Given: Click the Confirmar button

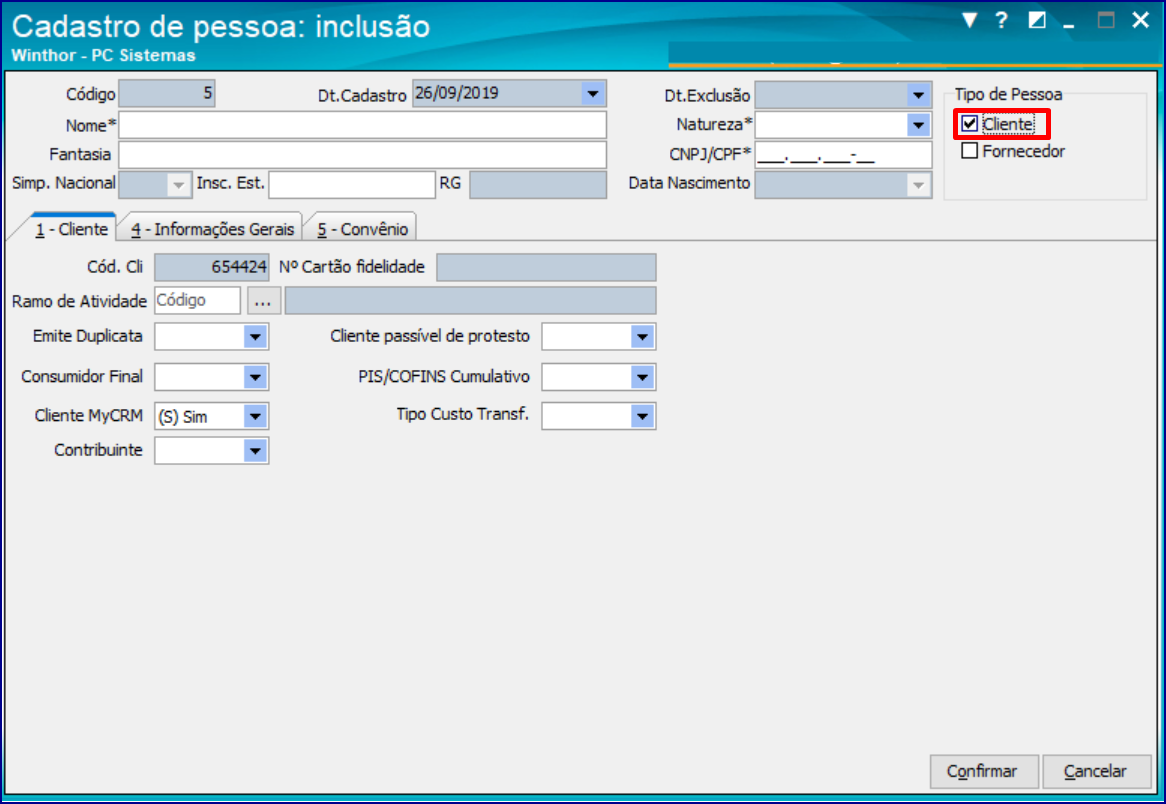Looking at the screenshot, I should pos(984,771).
